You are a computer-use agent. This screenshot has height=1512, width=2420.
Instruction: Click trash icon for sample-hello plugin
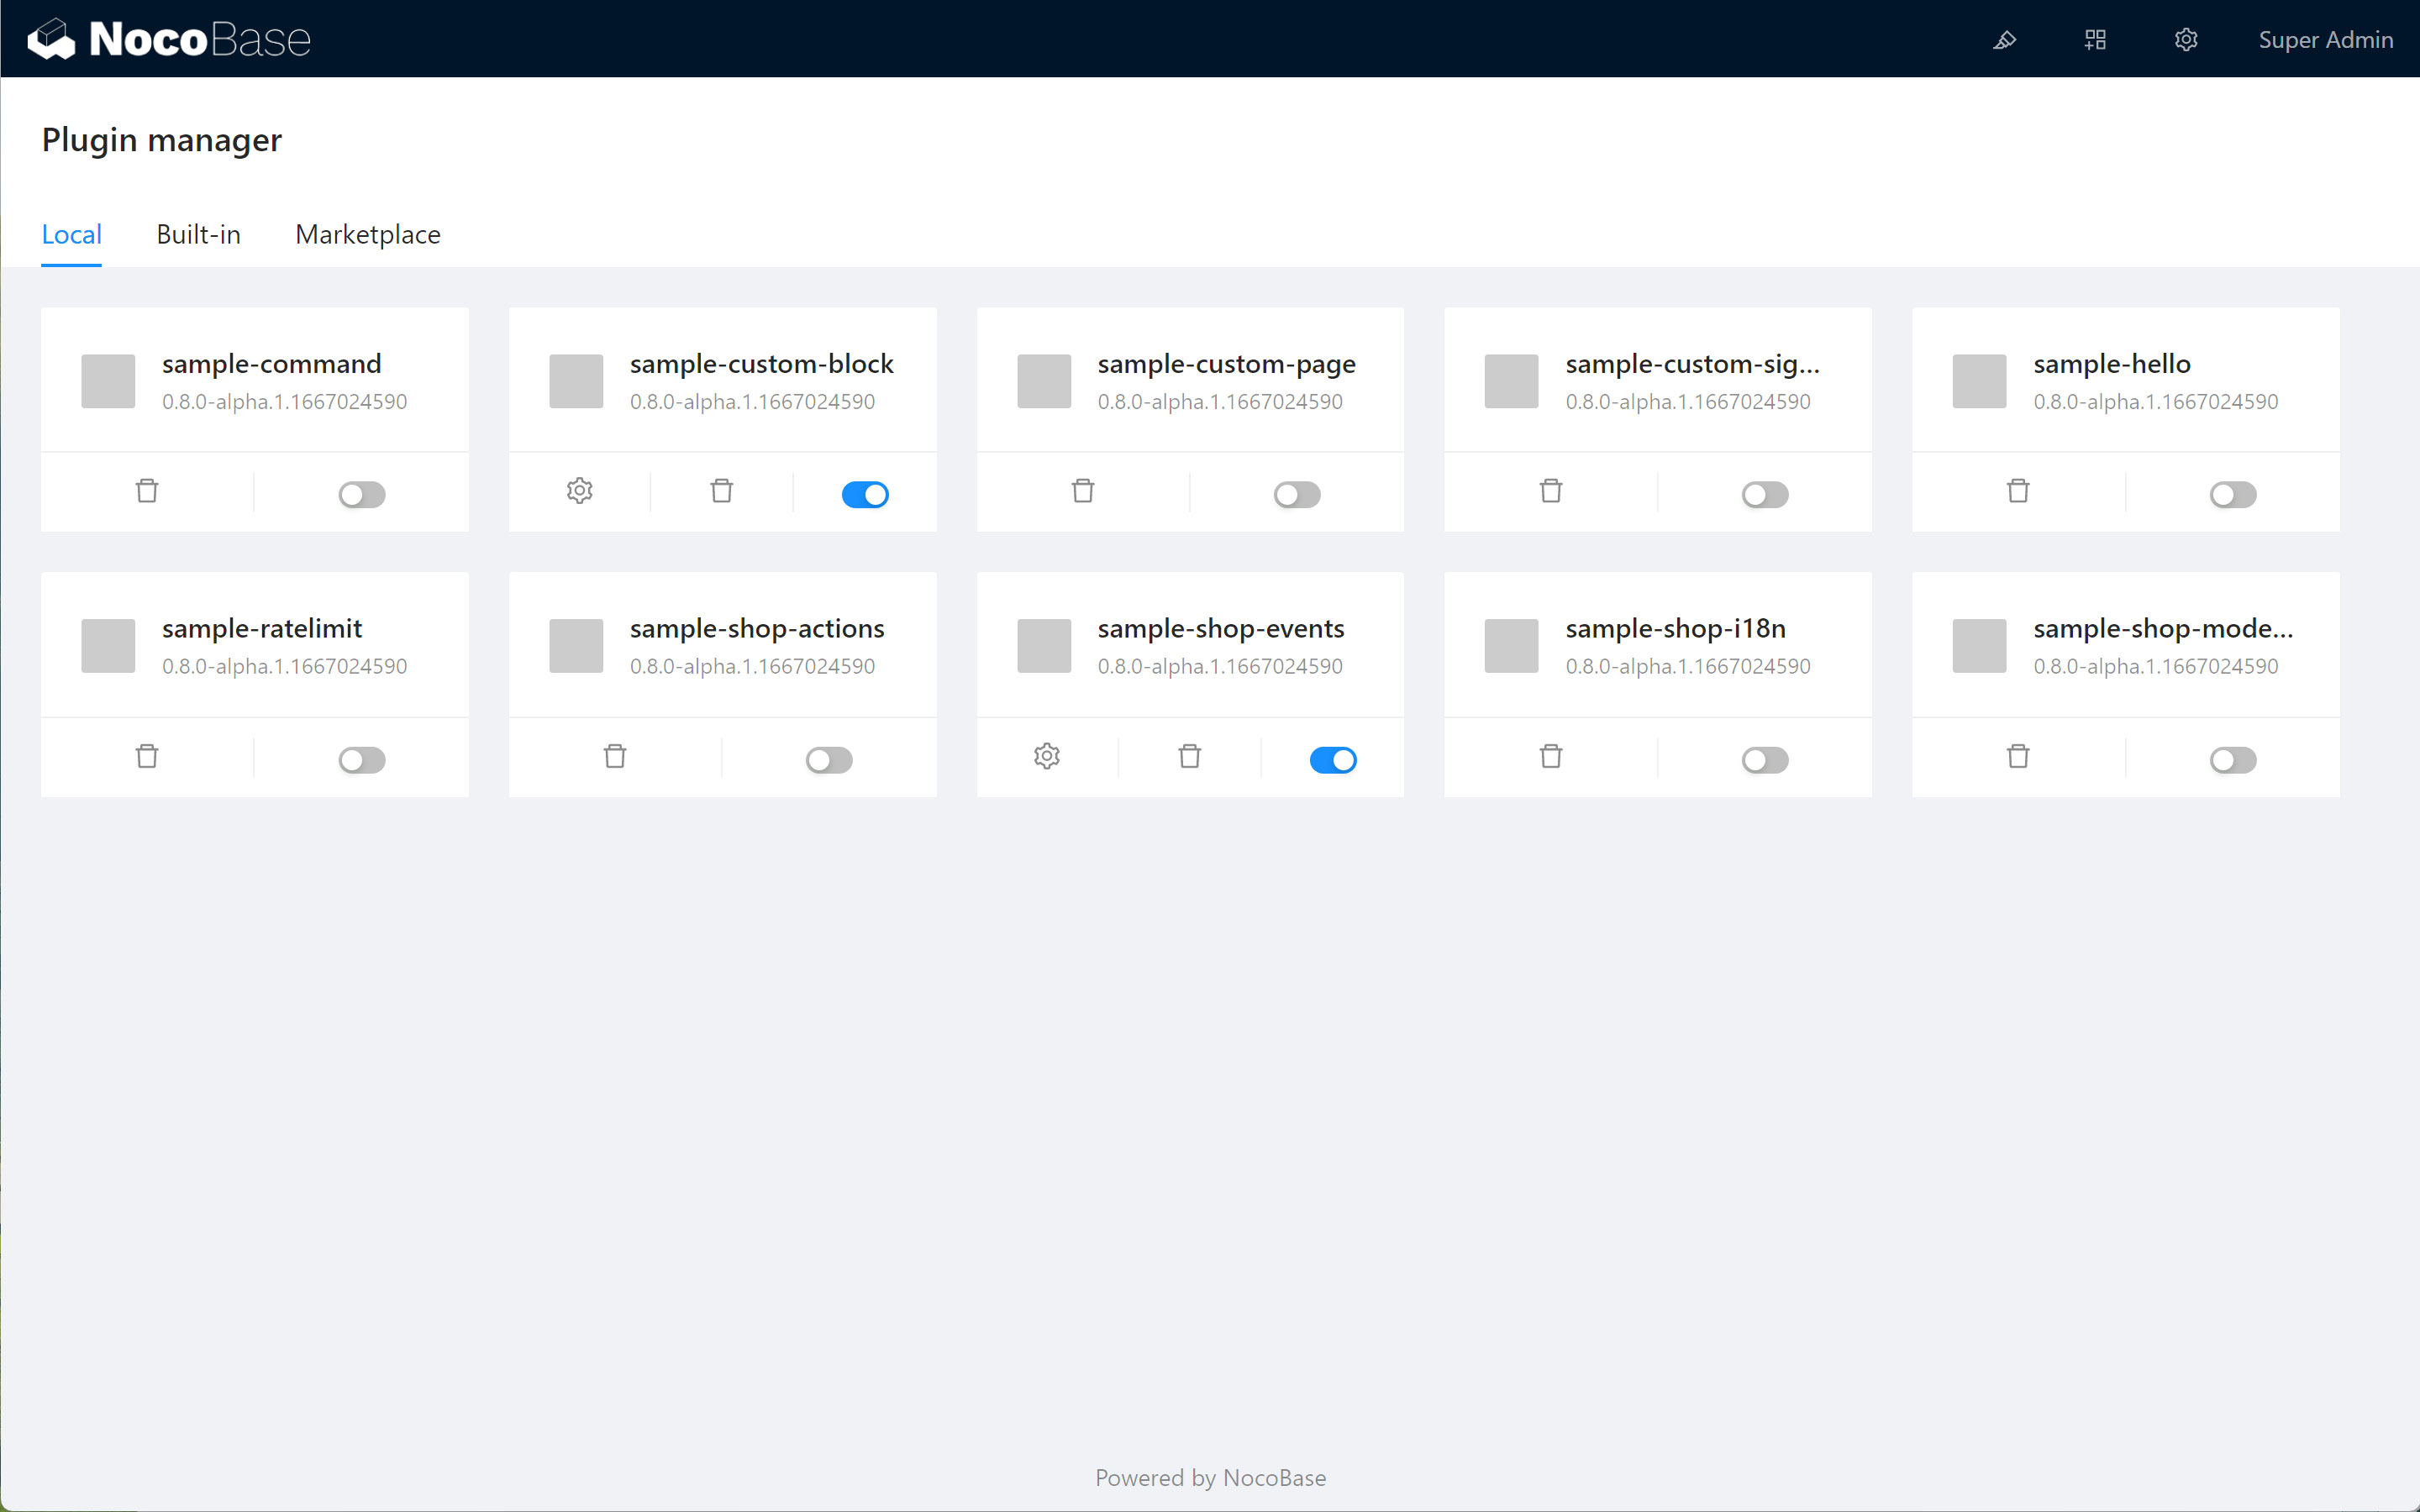point(2018,491)
